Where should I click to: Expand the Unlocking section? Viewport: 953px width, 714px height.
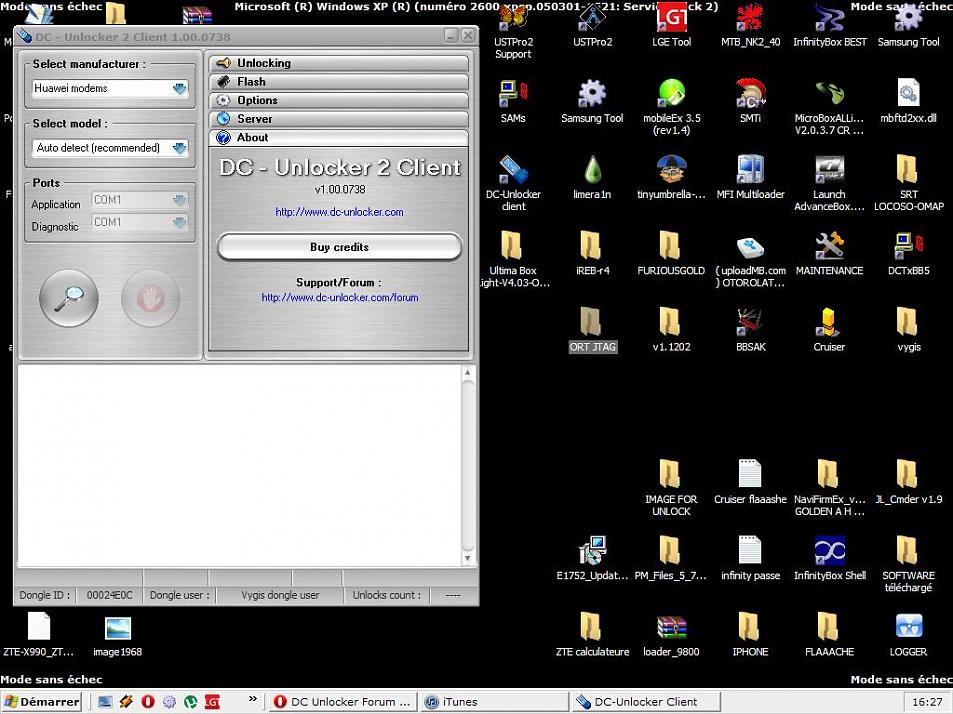click(339, 63)
